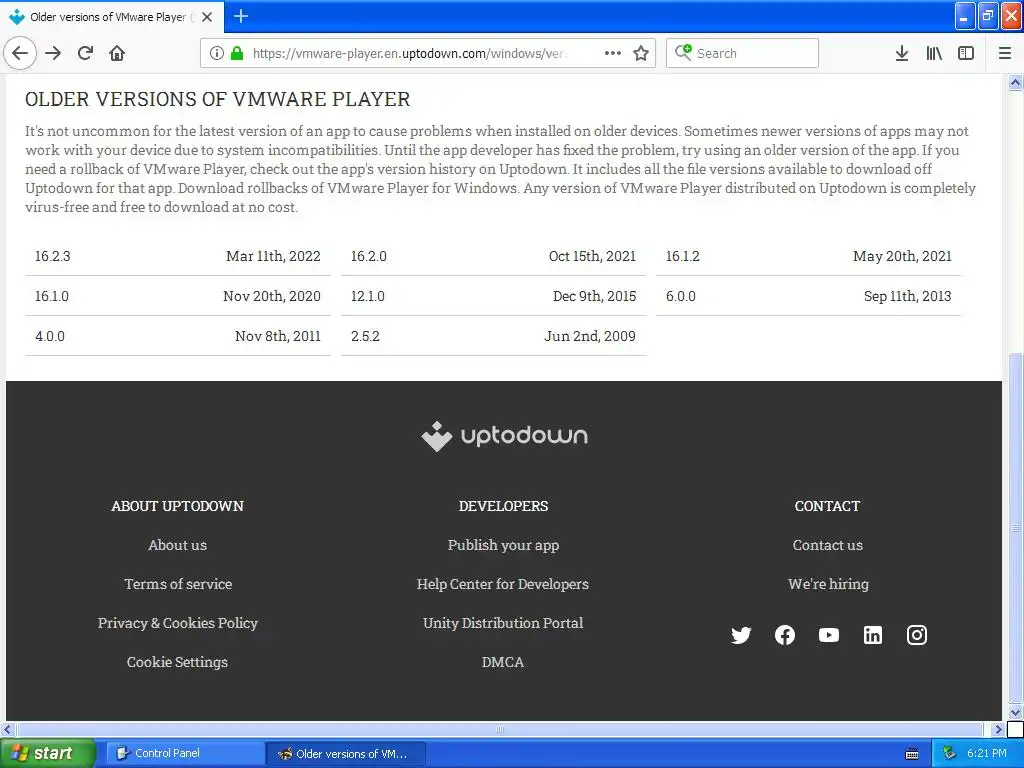This screenshot has height=768, width=1024.
Task: Open the Library bookmarks icon
Action: click(934, 53)
